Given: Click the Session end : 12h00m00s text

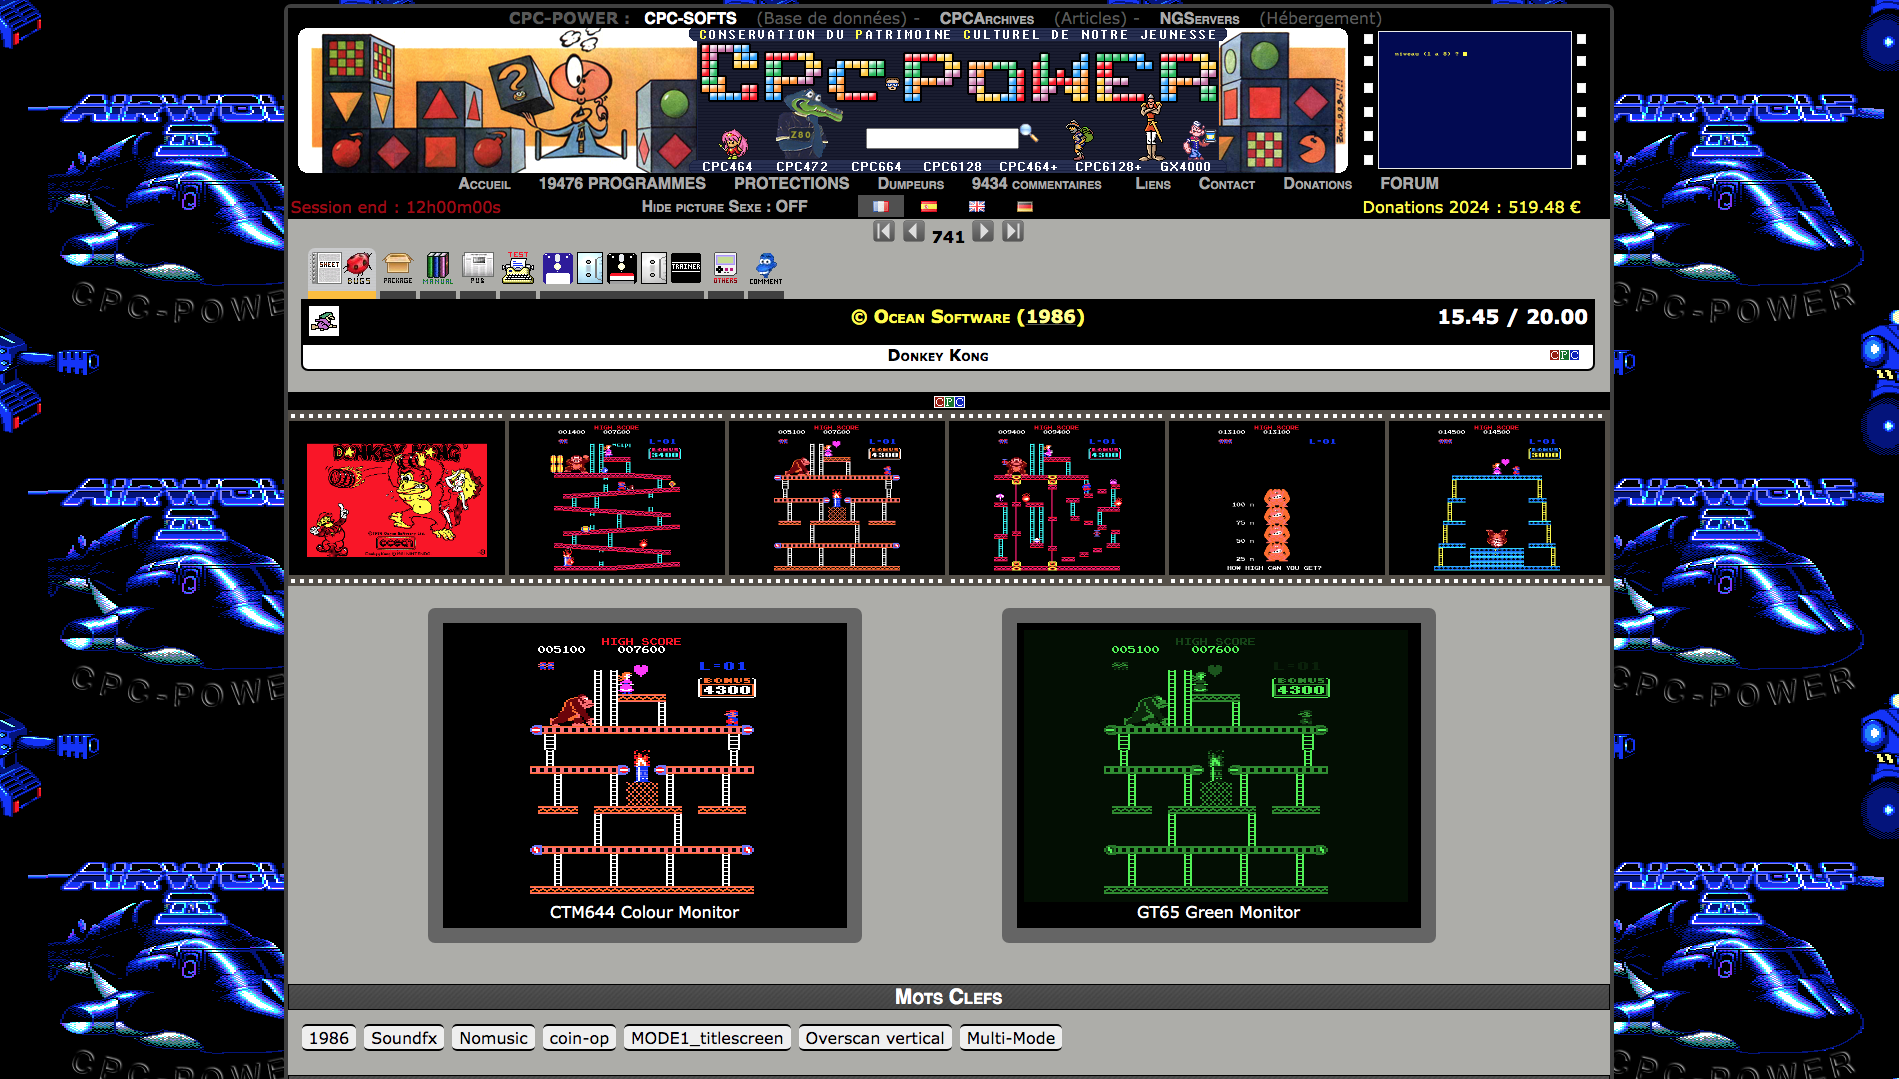Looking at the screenshot, I should pos(396,207).
